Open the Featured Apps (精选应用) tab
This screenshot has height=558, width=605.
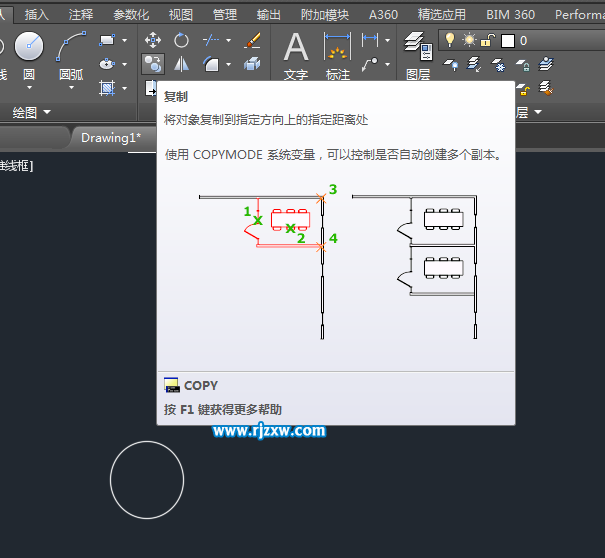(x=441, y=15)
